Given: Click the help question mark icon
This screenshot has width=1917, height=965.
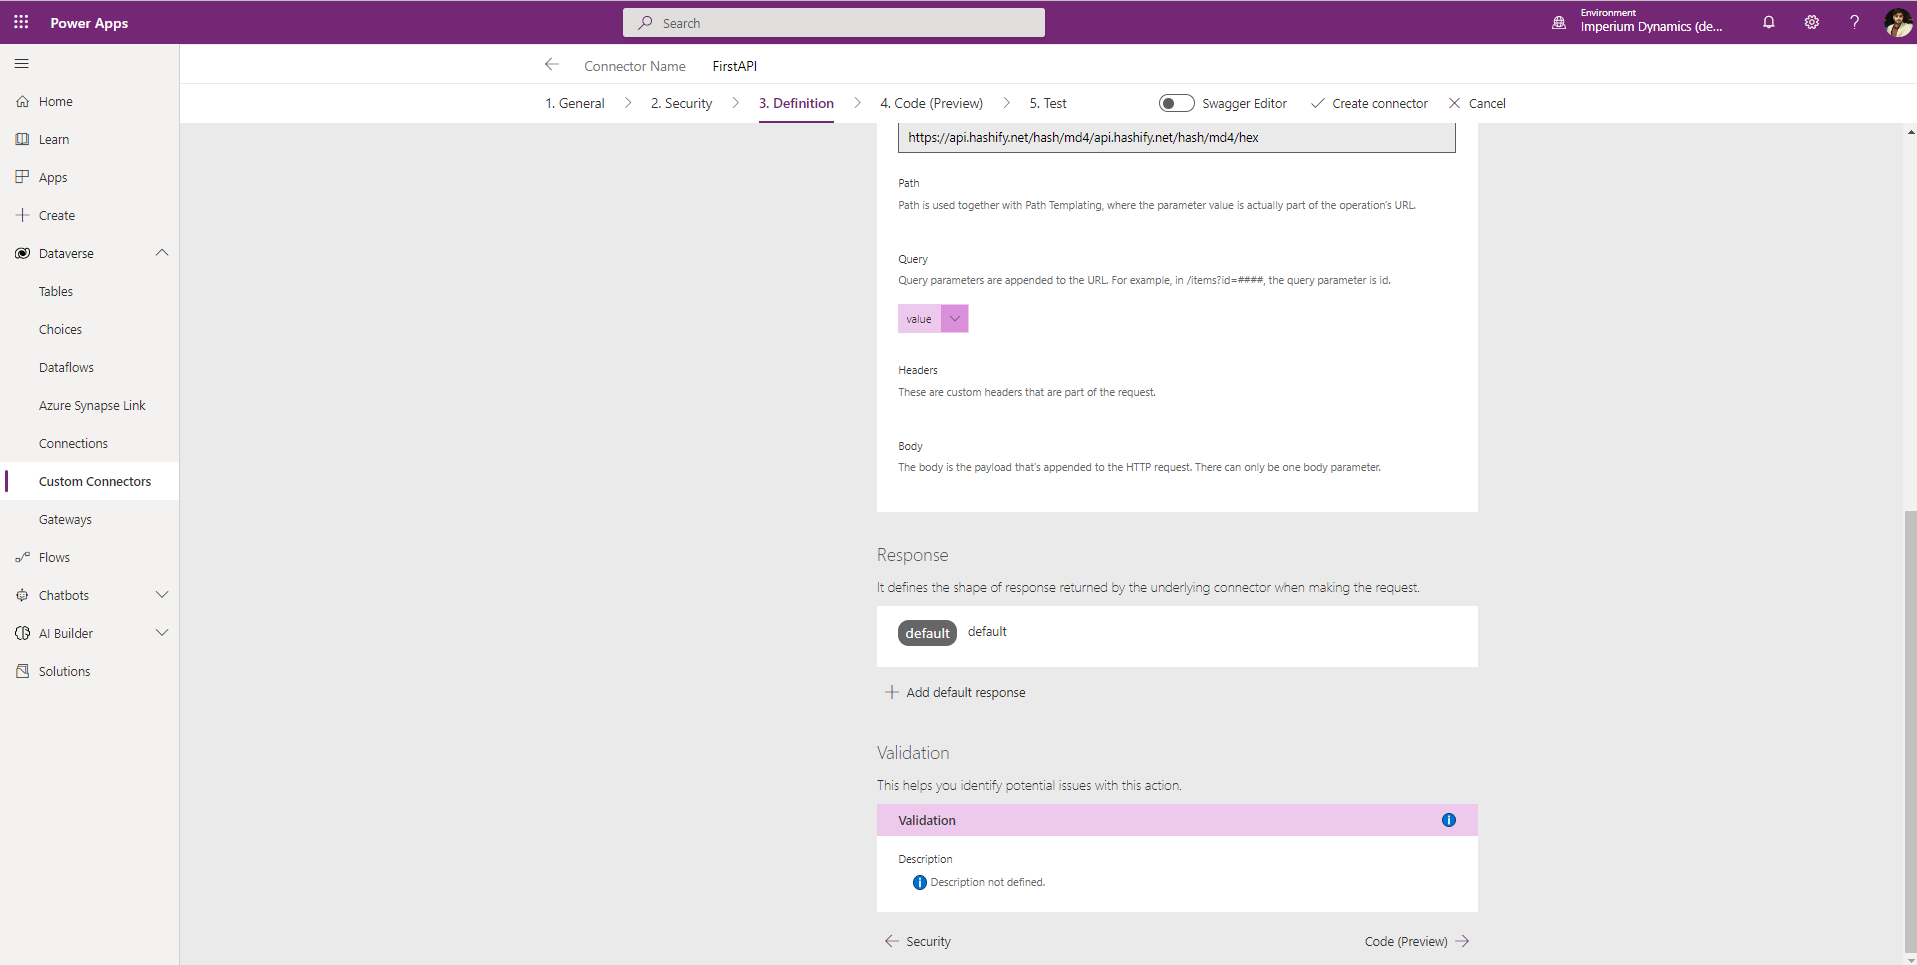Looking at the screenshot, I should (1854, 22).
